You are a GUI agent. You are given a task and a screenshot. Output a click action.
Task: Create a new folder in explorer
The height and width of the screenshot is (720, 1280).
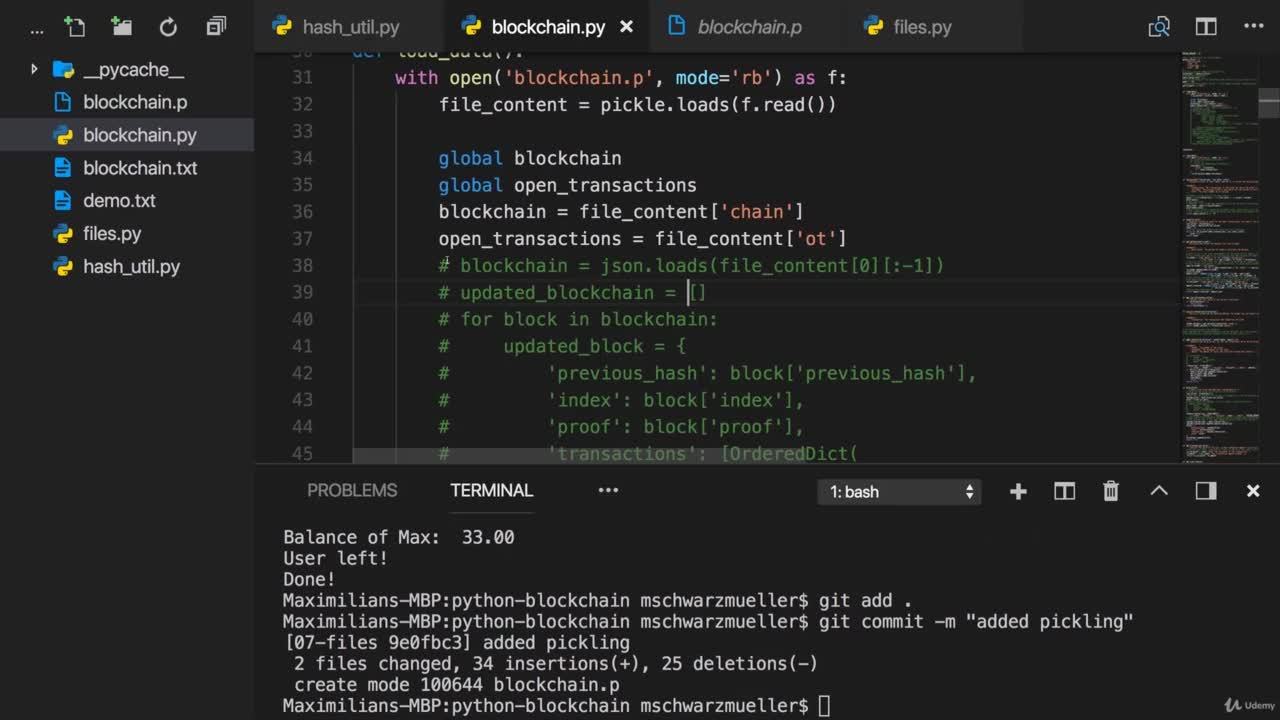pos(121,27)
